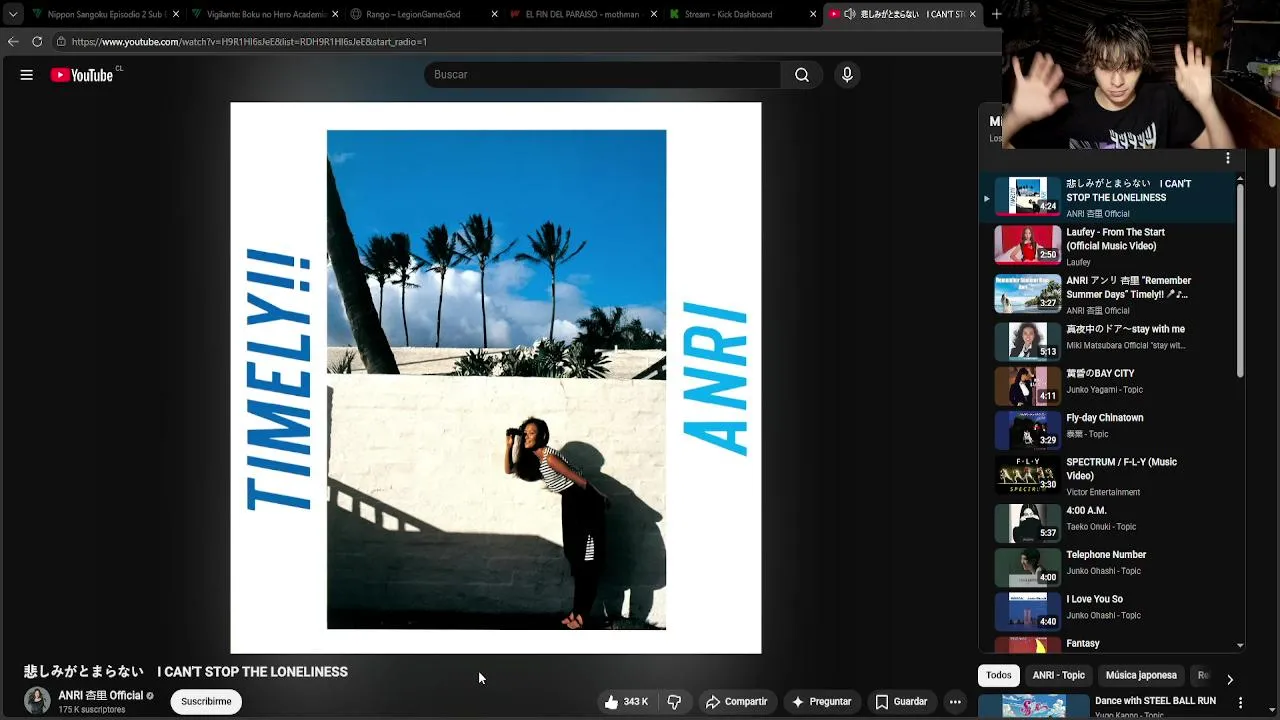
Task: Close the Rango – LegionGamesGod tab
Action: tap(494, 14)
